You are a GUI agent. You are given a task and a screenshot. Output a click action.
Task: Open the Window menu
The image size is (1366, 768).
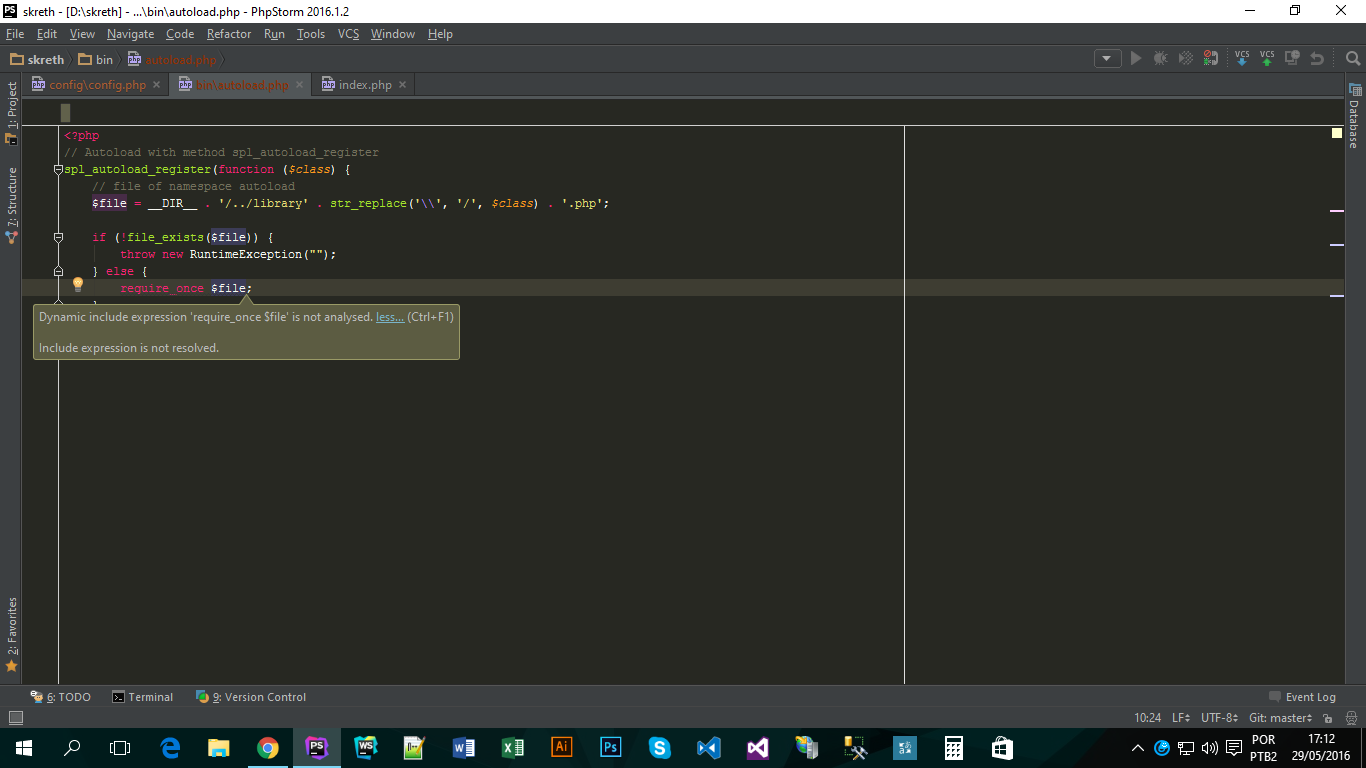click(x=393, y=34)
